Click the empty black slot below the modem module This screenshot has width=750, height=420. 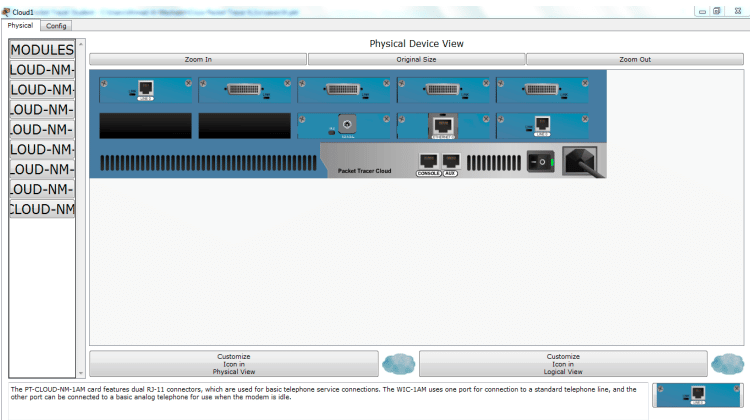145,126
